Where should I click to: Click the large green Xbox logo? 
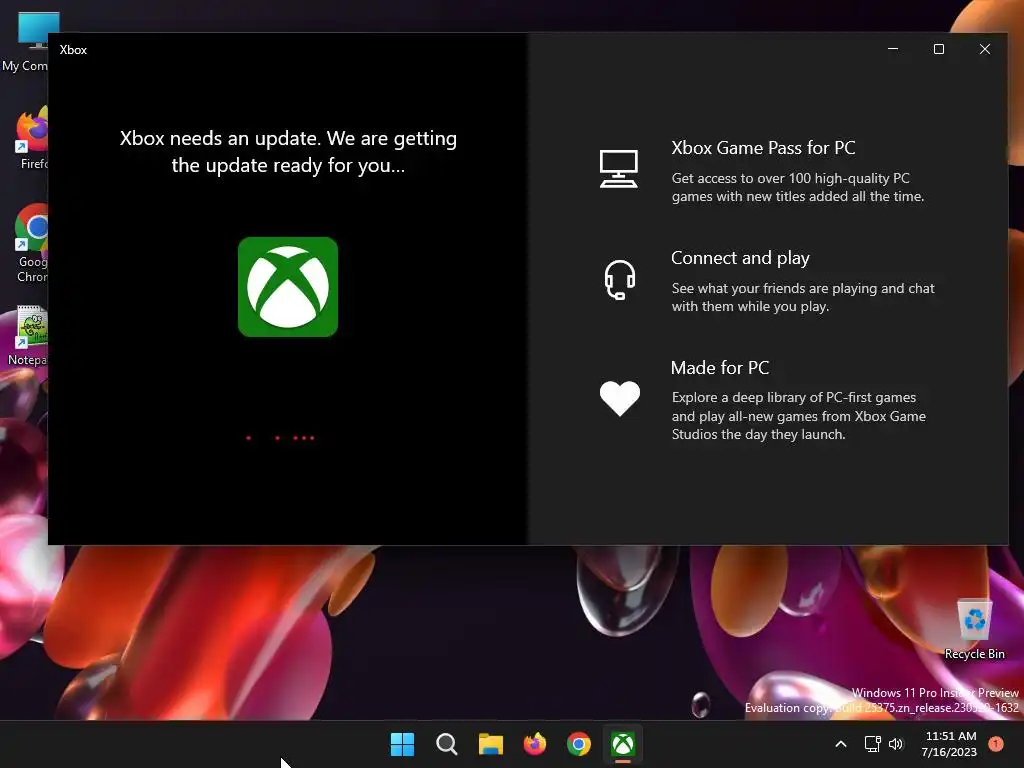pos(288,287)
